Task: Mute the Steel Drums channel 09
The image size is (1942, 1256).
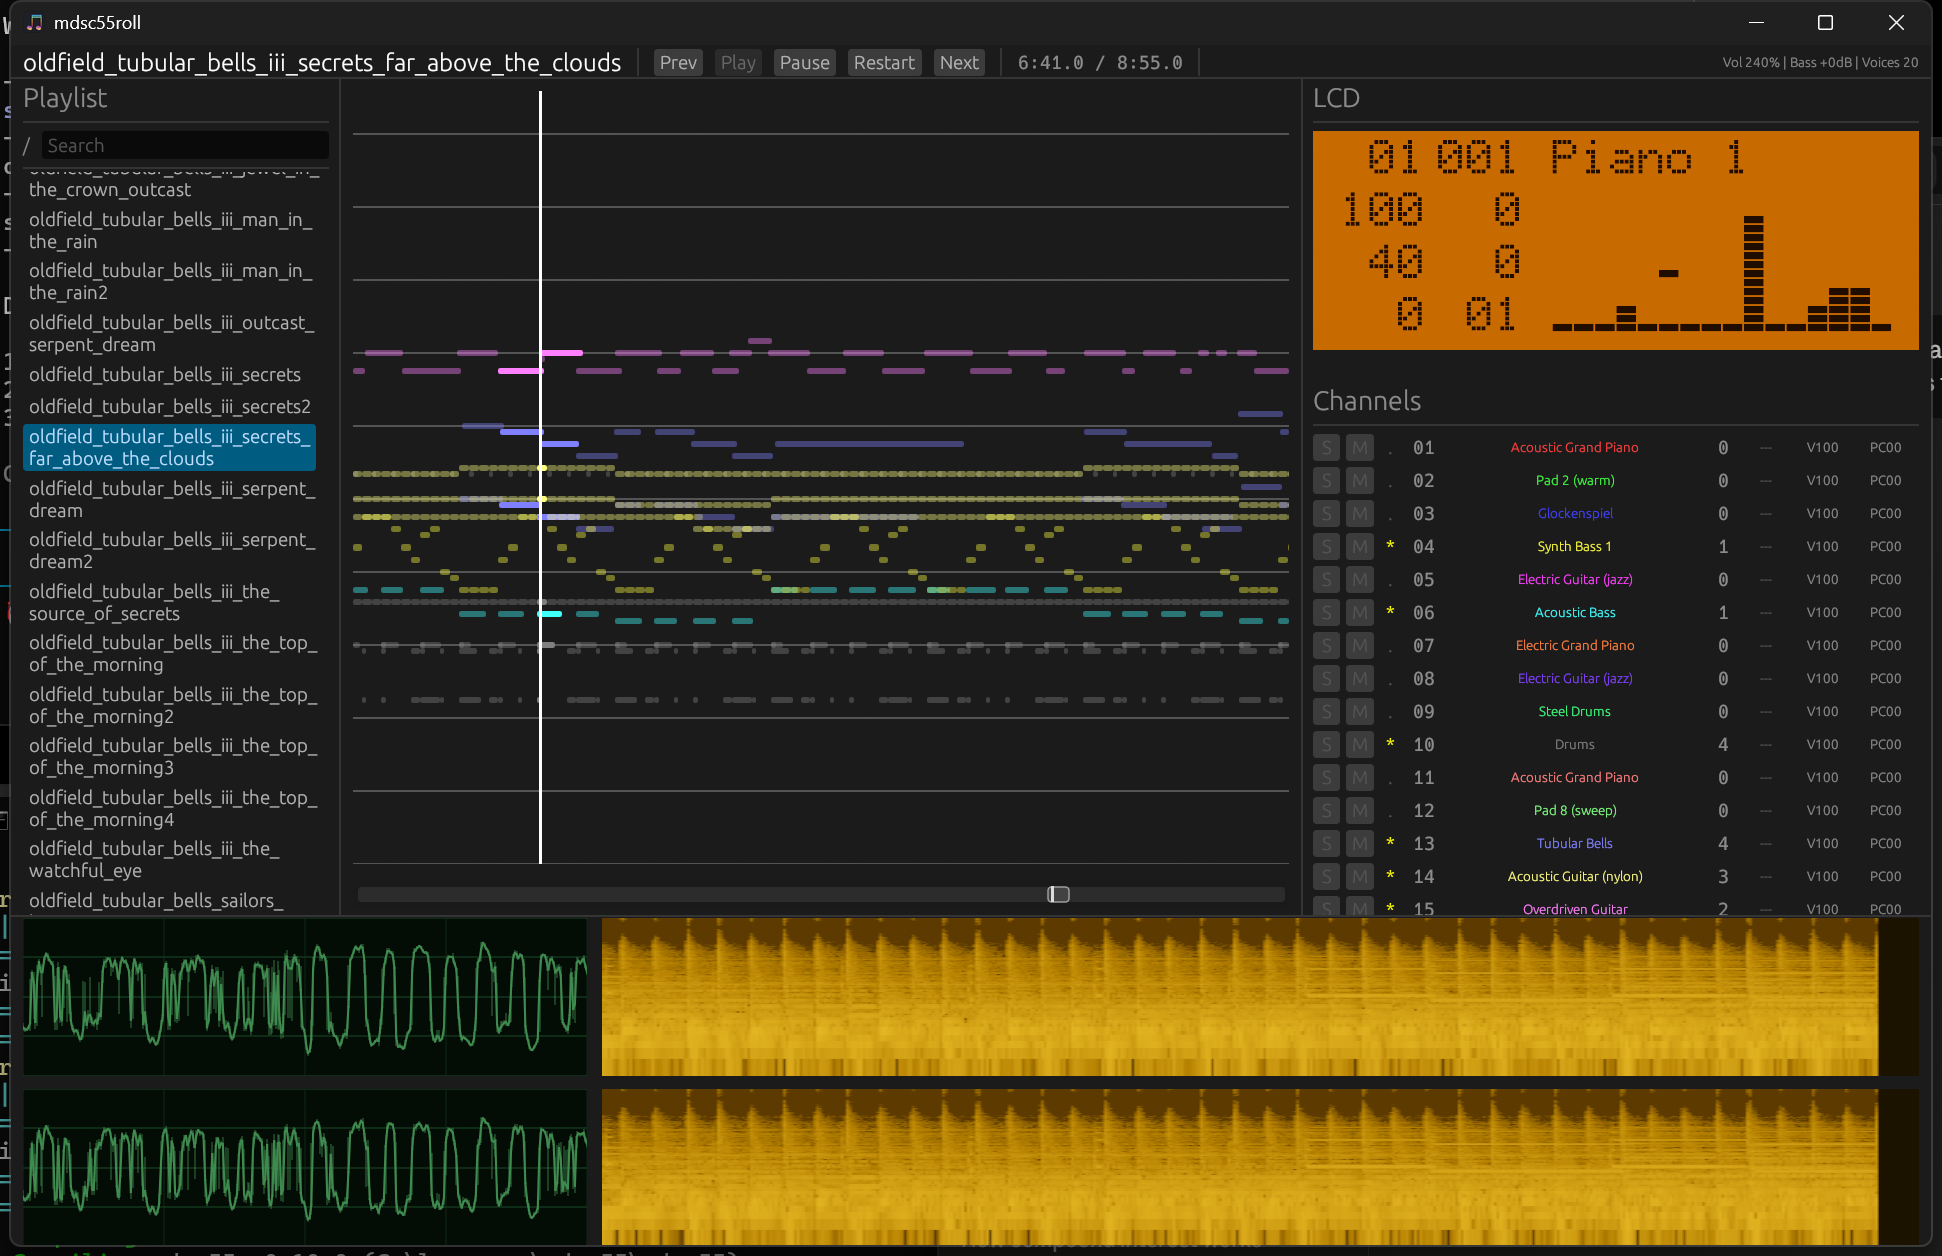Action: (1360, 711)
